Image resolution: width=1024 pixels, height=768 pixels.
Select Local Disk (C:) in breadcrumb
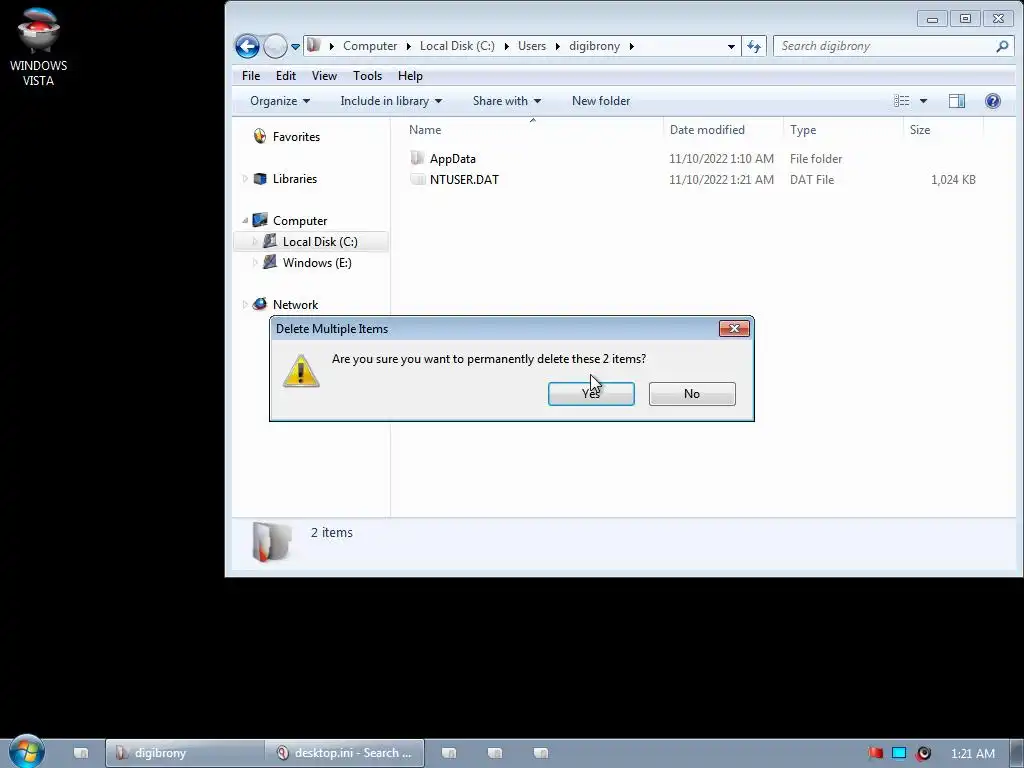point(457,46)
